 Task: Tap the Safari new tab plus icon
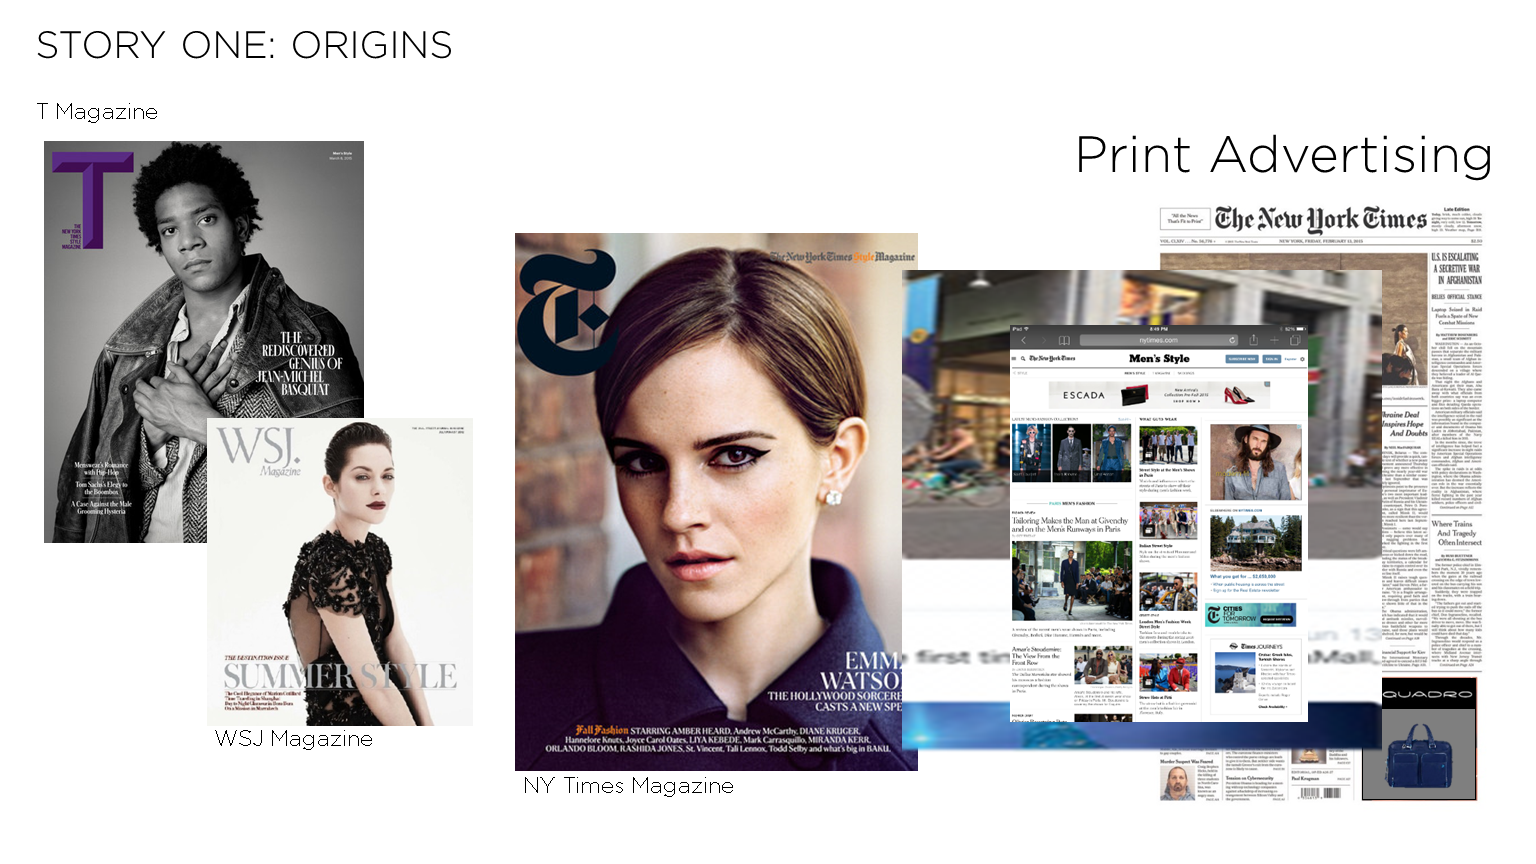click(x=1274, y=340)
